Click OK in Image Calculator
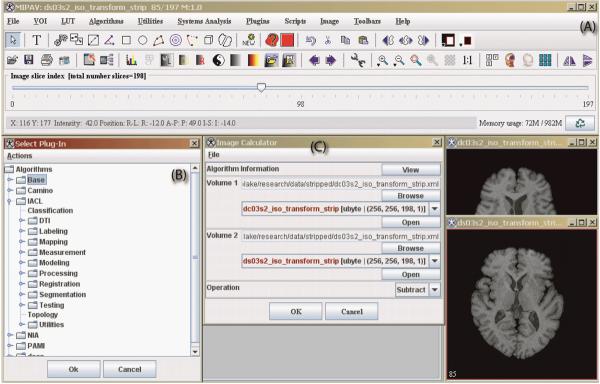Viewport: 600px width, 384px height. pyautogui.click(x=296, y=311)
